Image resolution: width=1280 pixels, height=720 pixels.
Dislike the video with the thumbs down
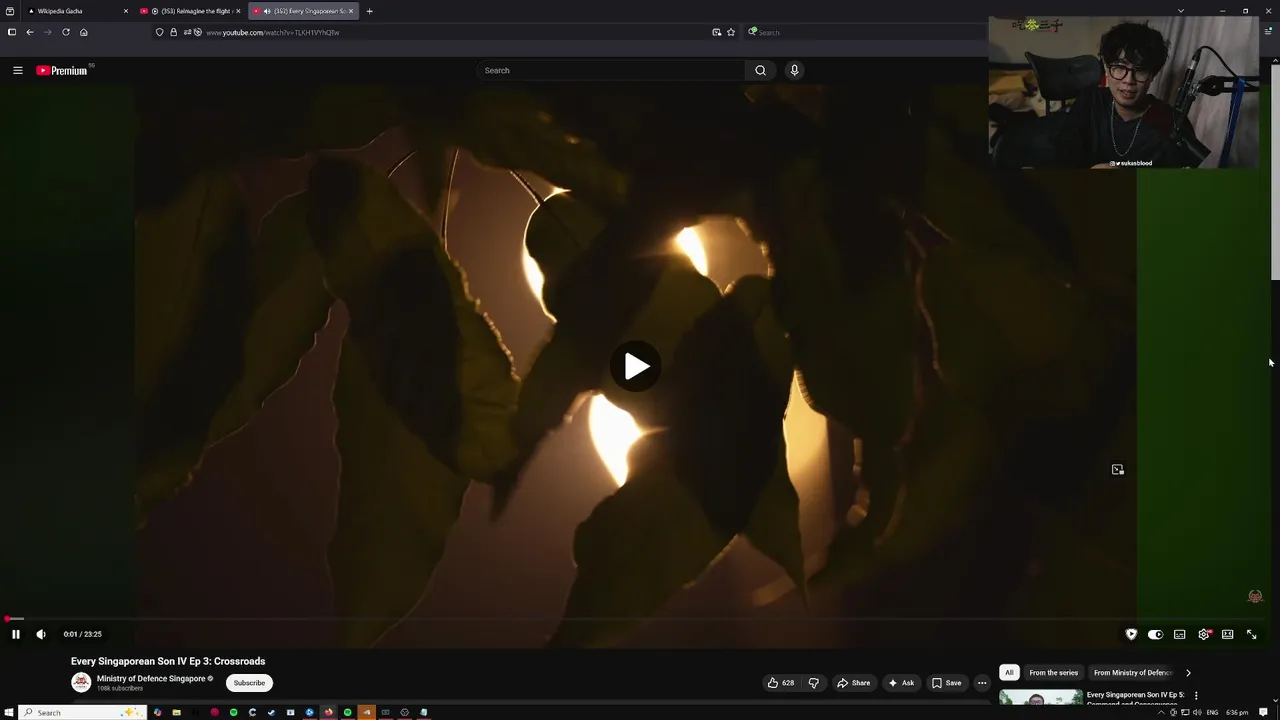[813, 683]
